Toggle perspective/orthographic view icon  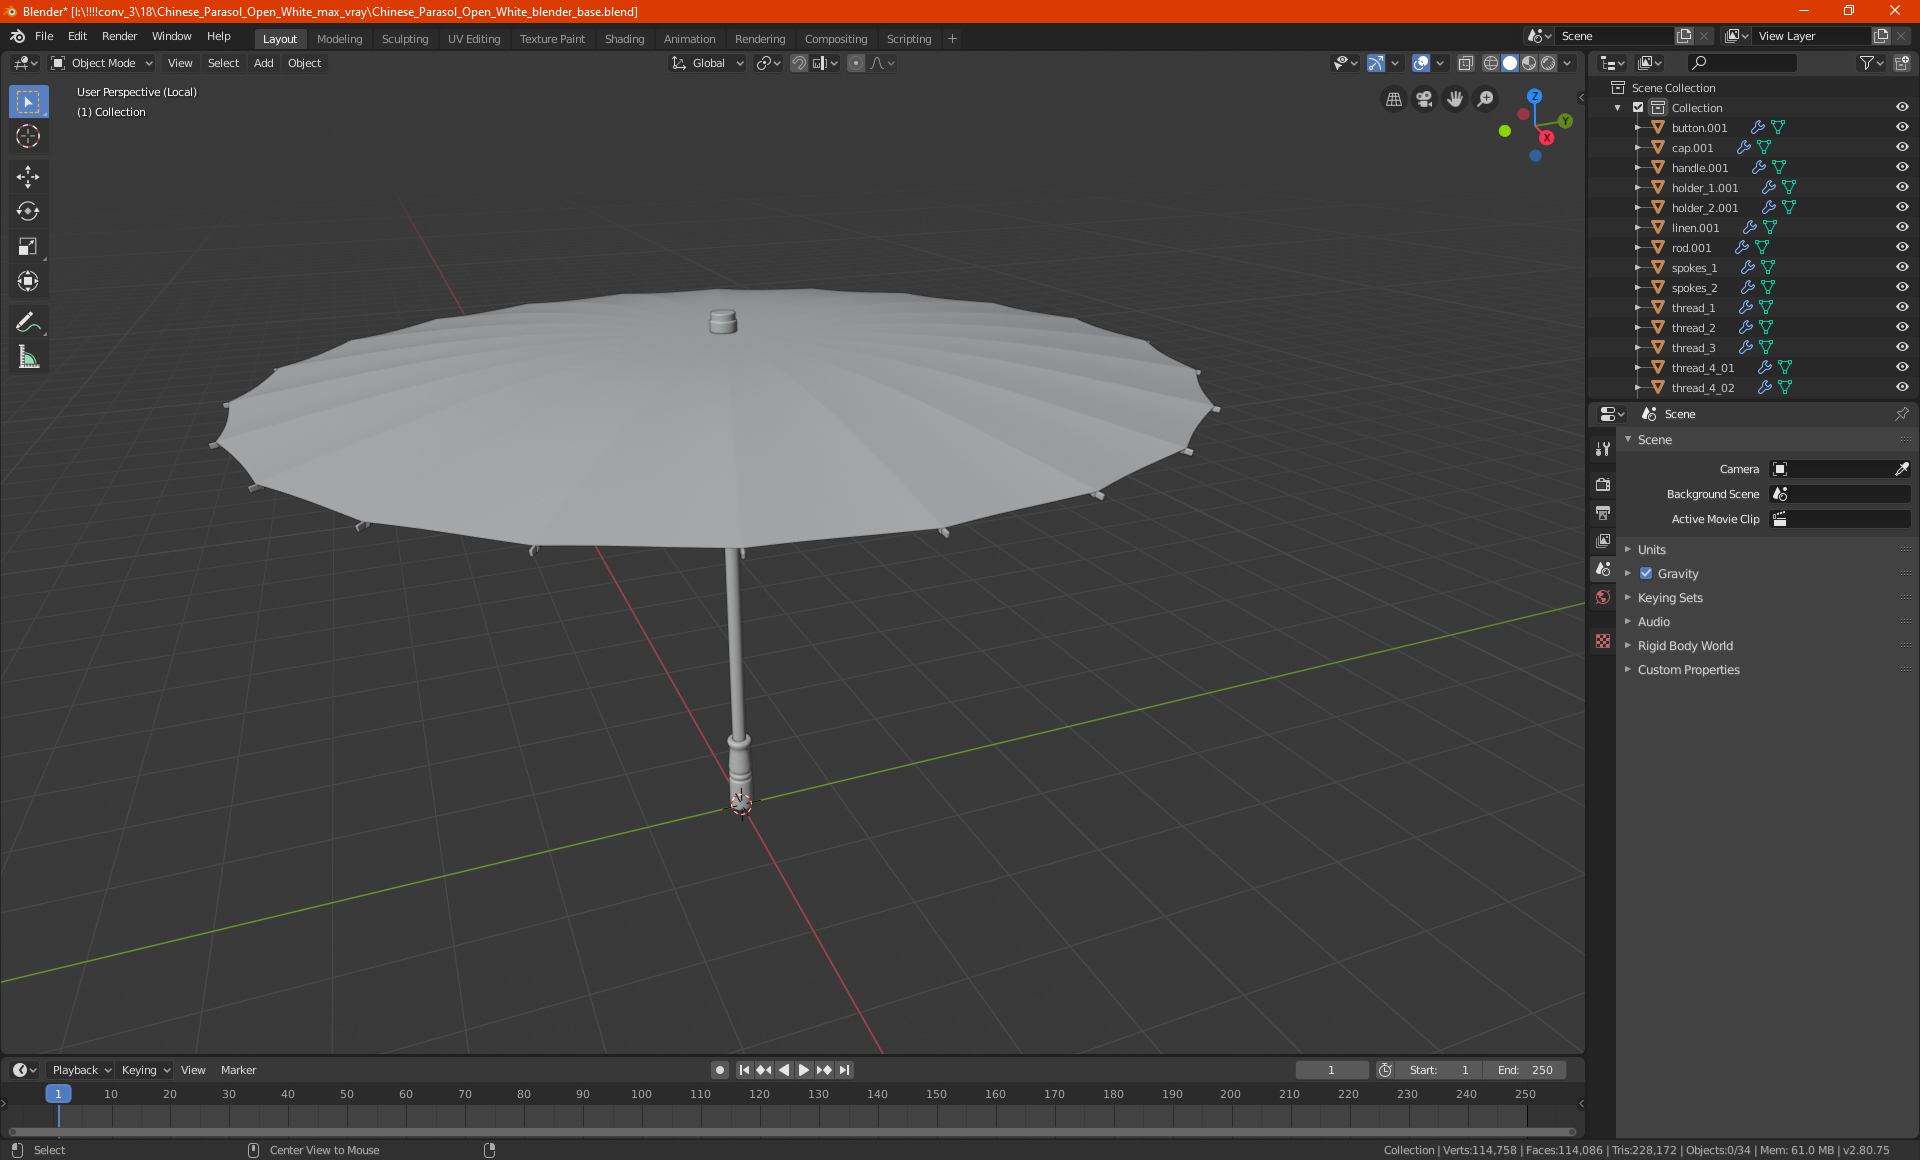point(1393,99)
